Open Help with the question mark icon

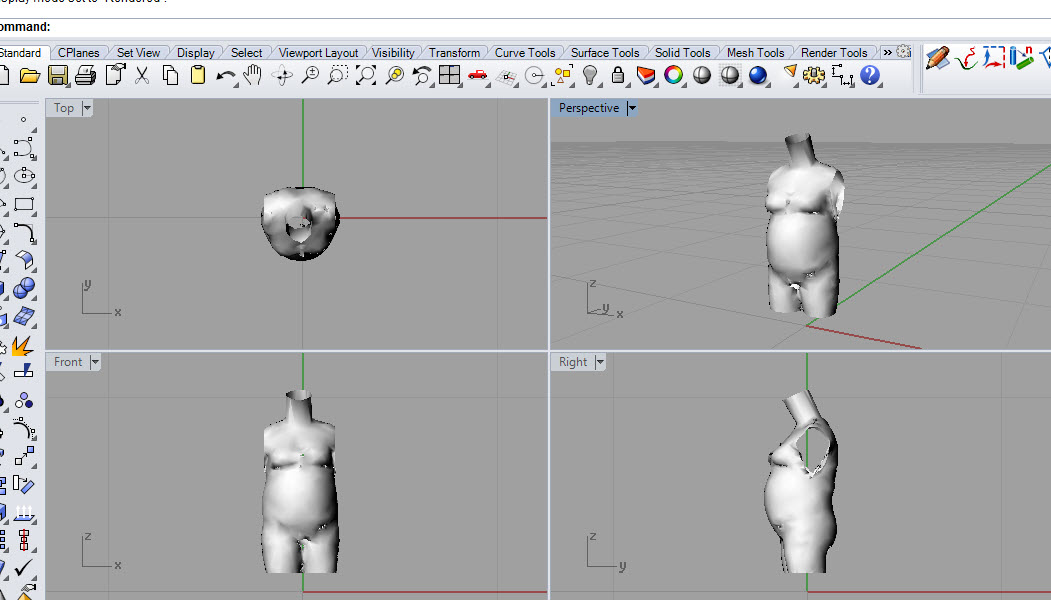pyautogui.click(x=869, y=75)
